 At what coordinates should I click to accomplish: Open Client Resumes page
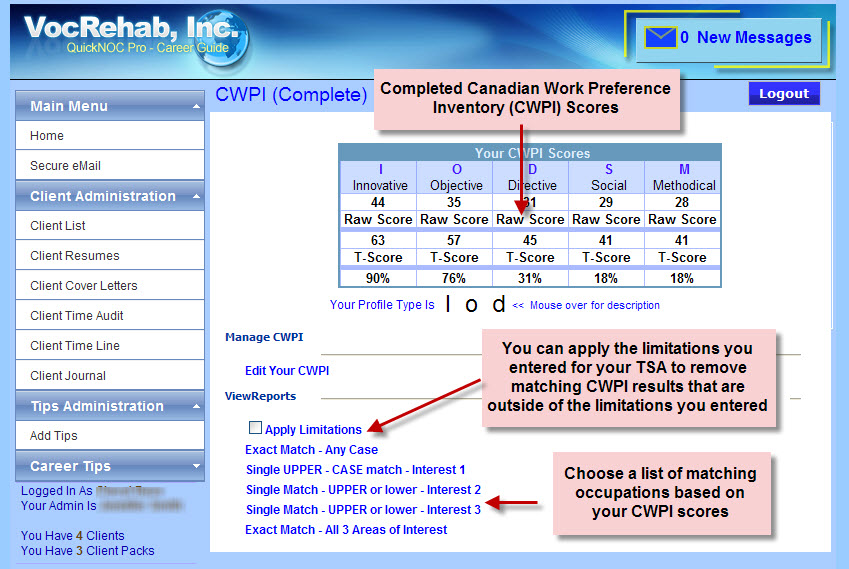click(74, 256)
